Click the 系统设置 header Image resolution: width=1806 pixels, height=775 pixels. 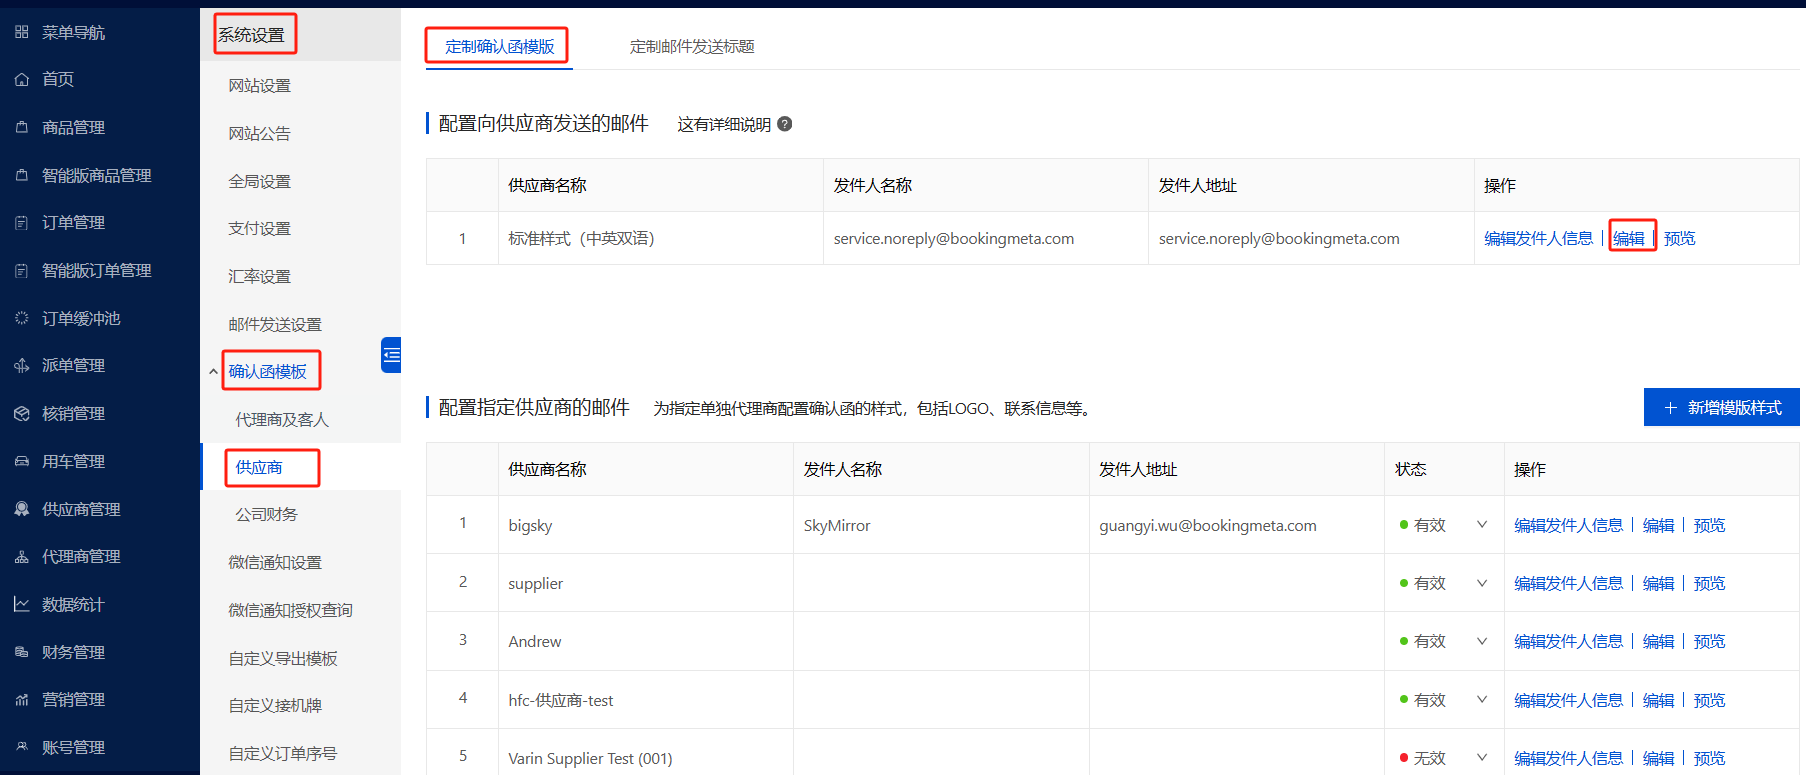tap(252, 35)
